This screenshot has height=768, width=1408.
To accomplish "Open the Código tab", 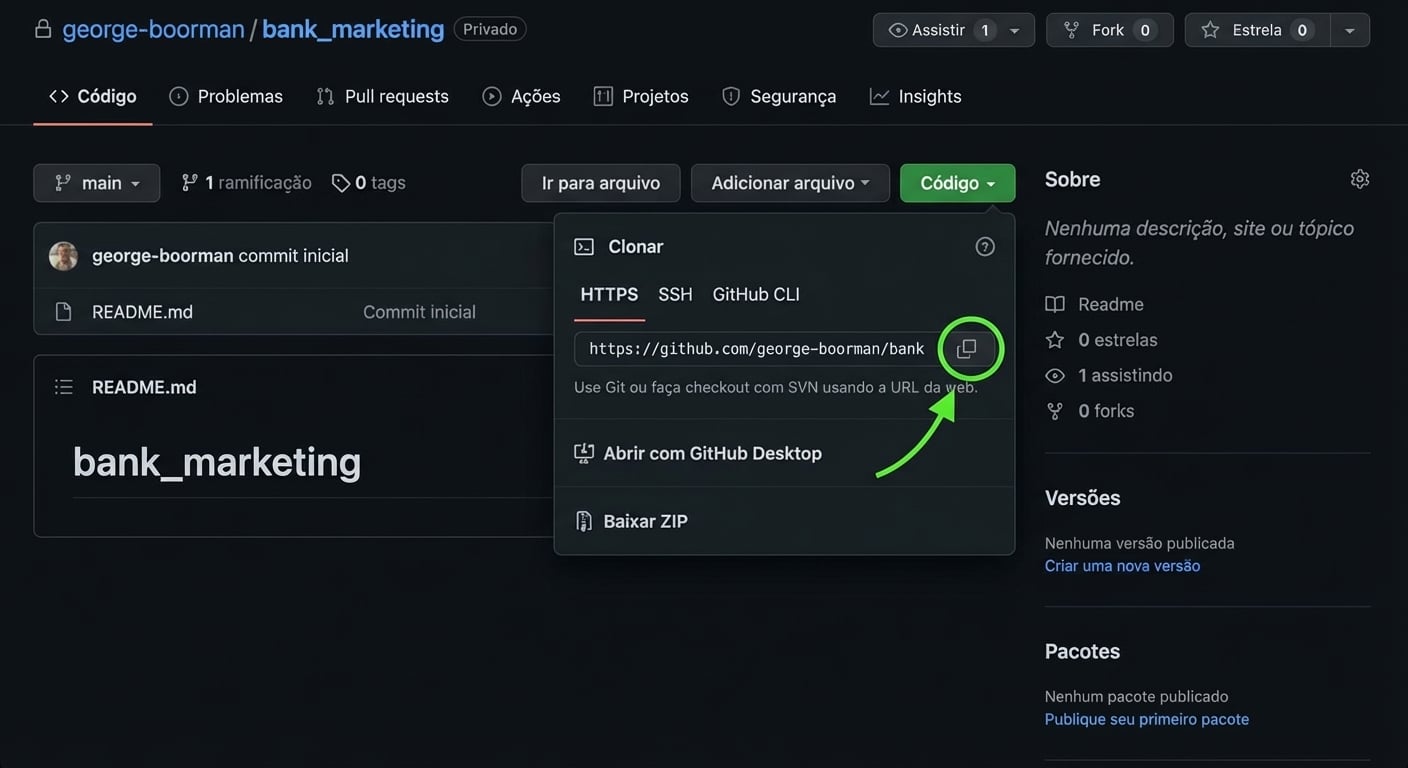I will 93,97.
